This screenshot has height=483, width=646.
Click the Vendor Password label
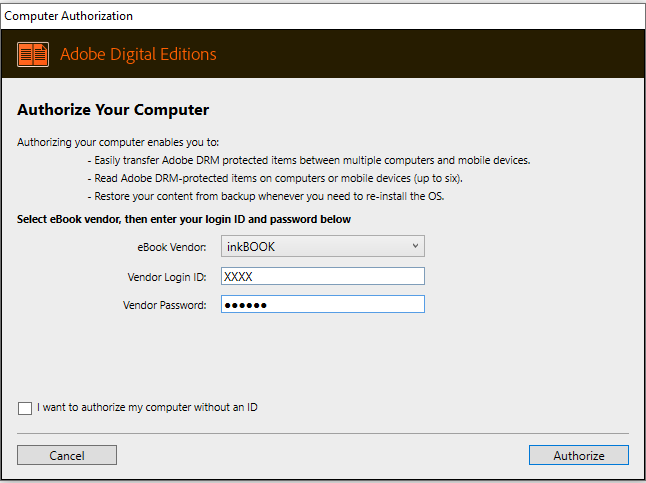165,305
